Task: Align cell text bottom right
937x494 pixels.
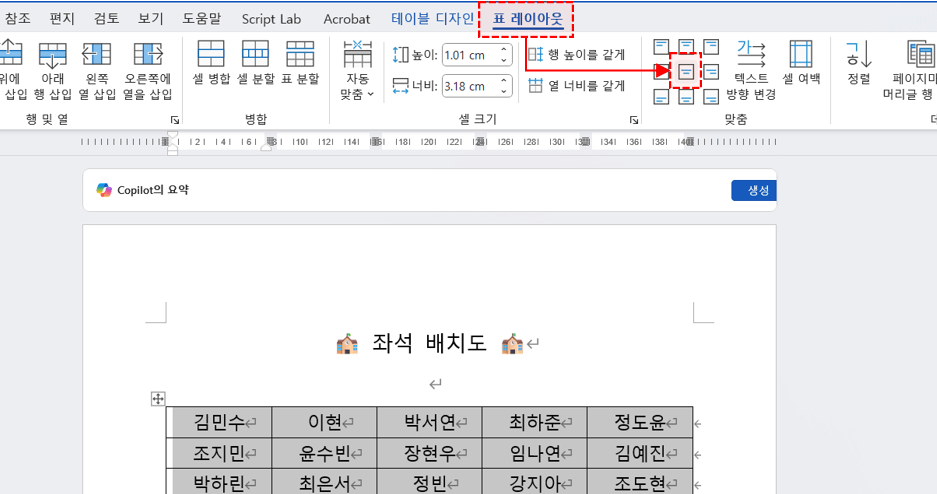Action: coord(711,97)
